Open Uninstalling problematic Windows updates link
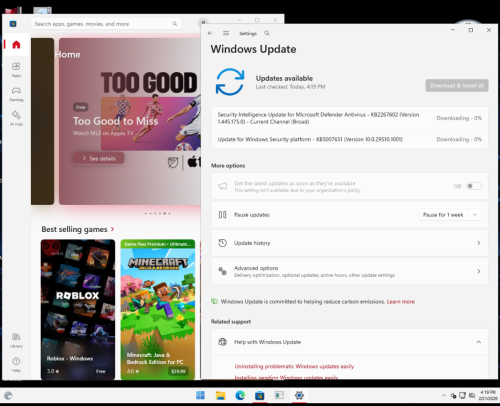The image size is (500, 406). tap(294, 366)
